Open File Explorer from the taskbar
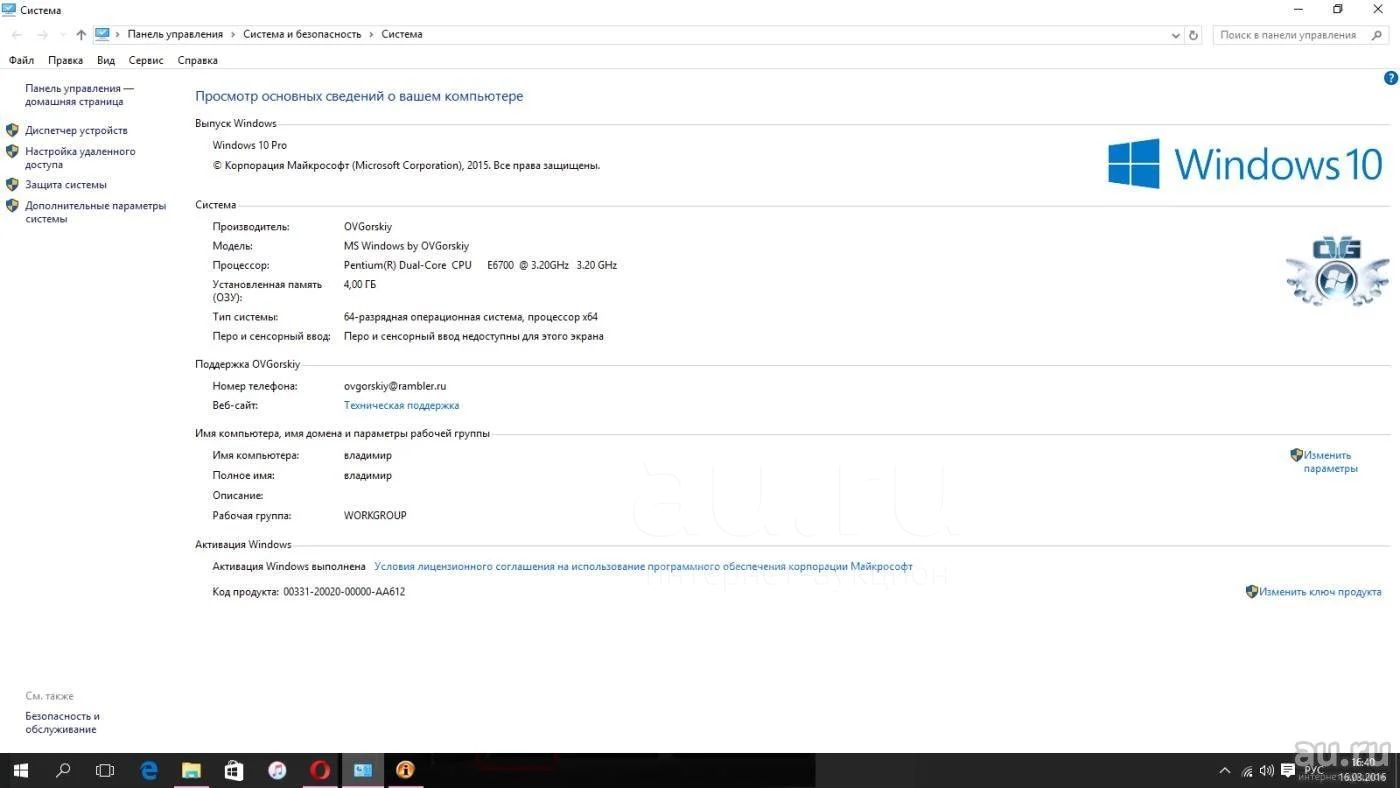 click(191, 771)
